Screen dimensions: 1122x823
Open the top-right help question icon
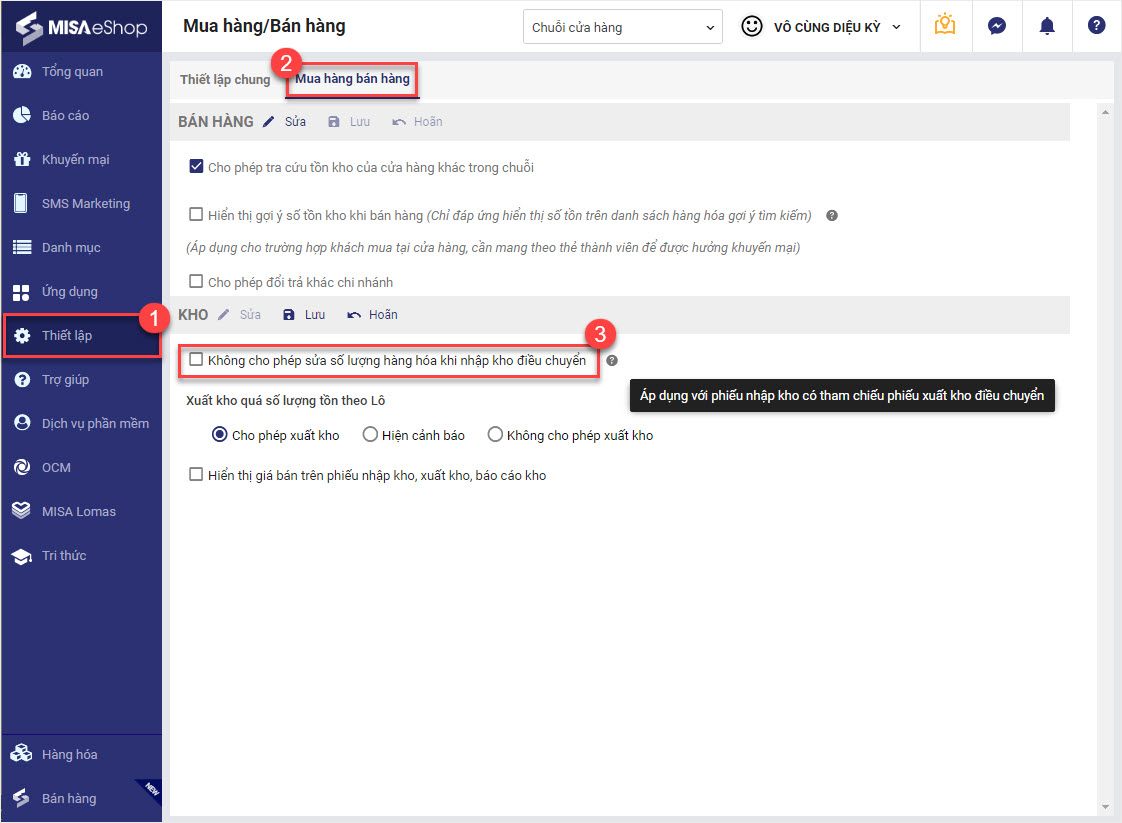pyautogui.click(x=1096, y=26)
